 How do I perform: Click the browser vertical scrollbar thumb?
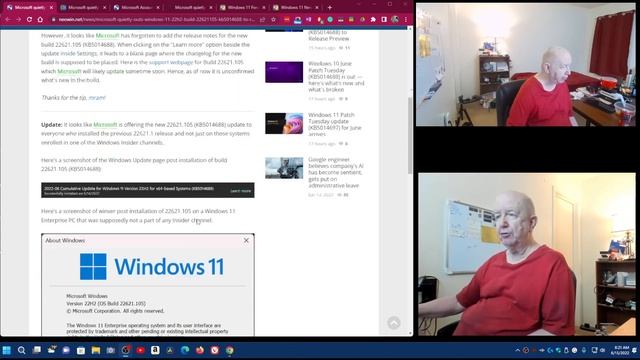[410, 136]
